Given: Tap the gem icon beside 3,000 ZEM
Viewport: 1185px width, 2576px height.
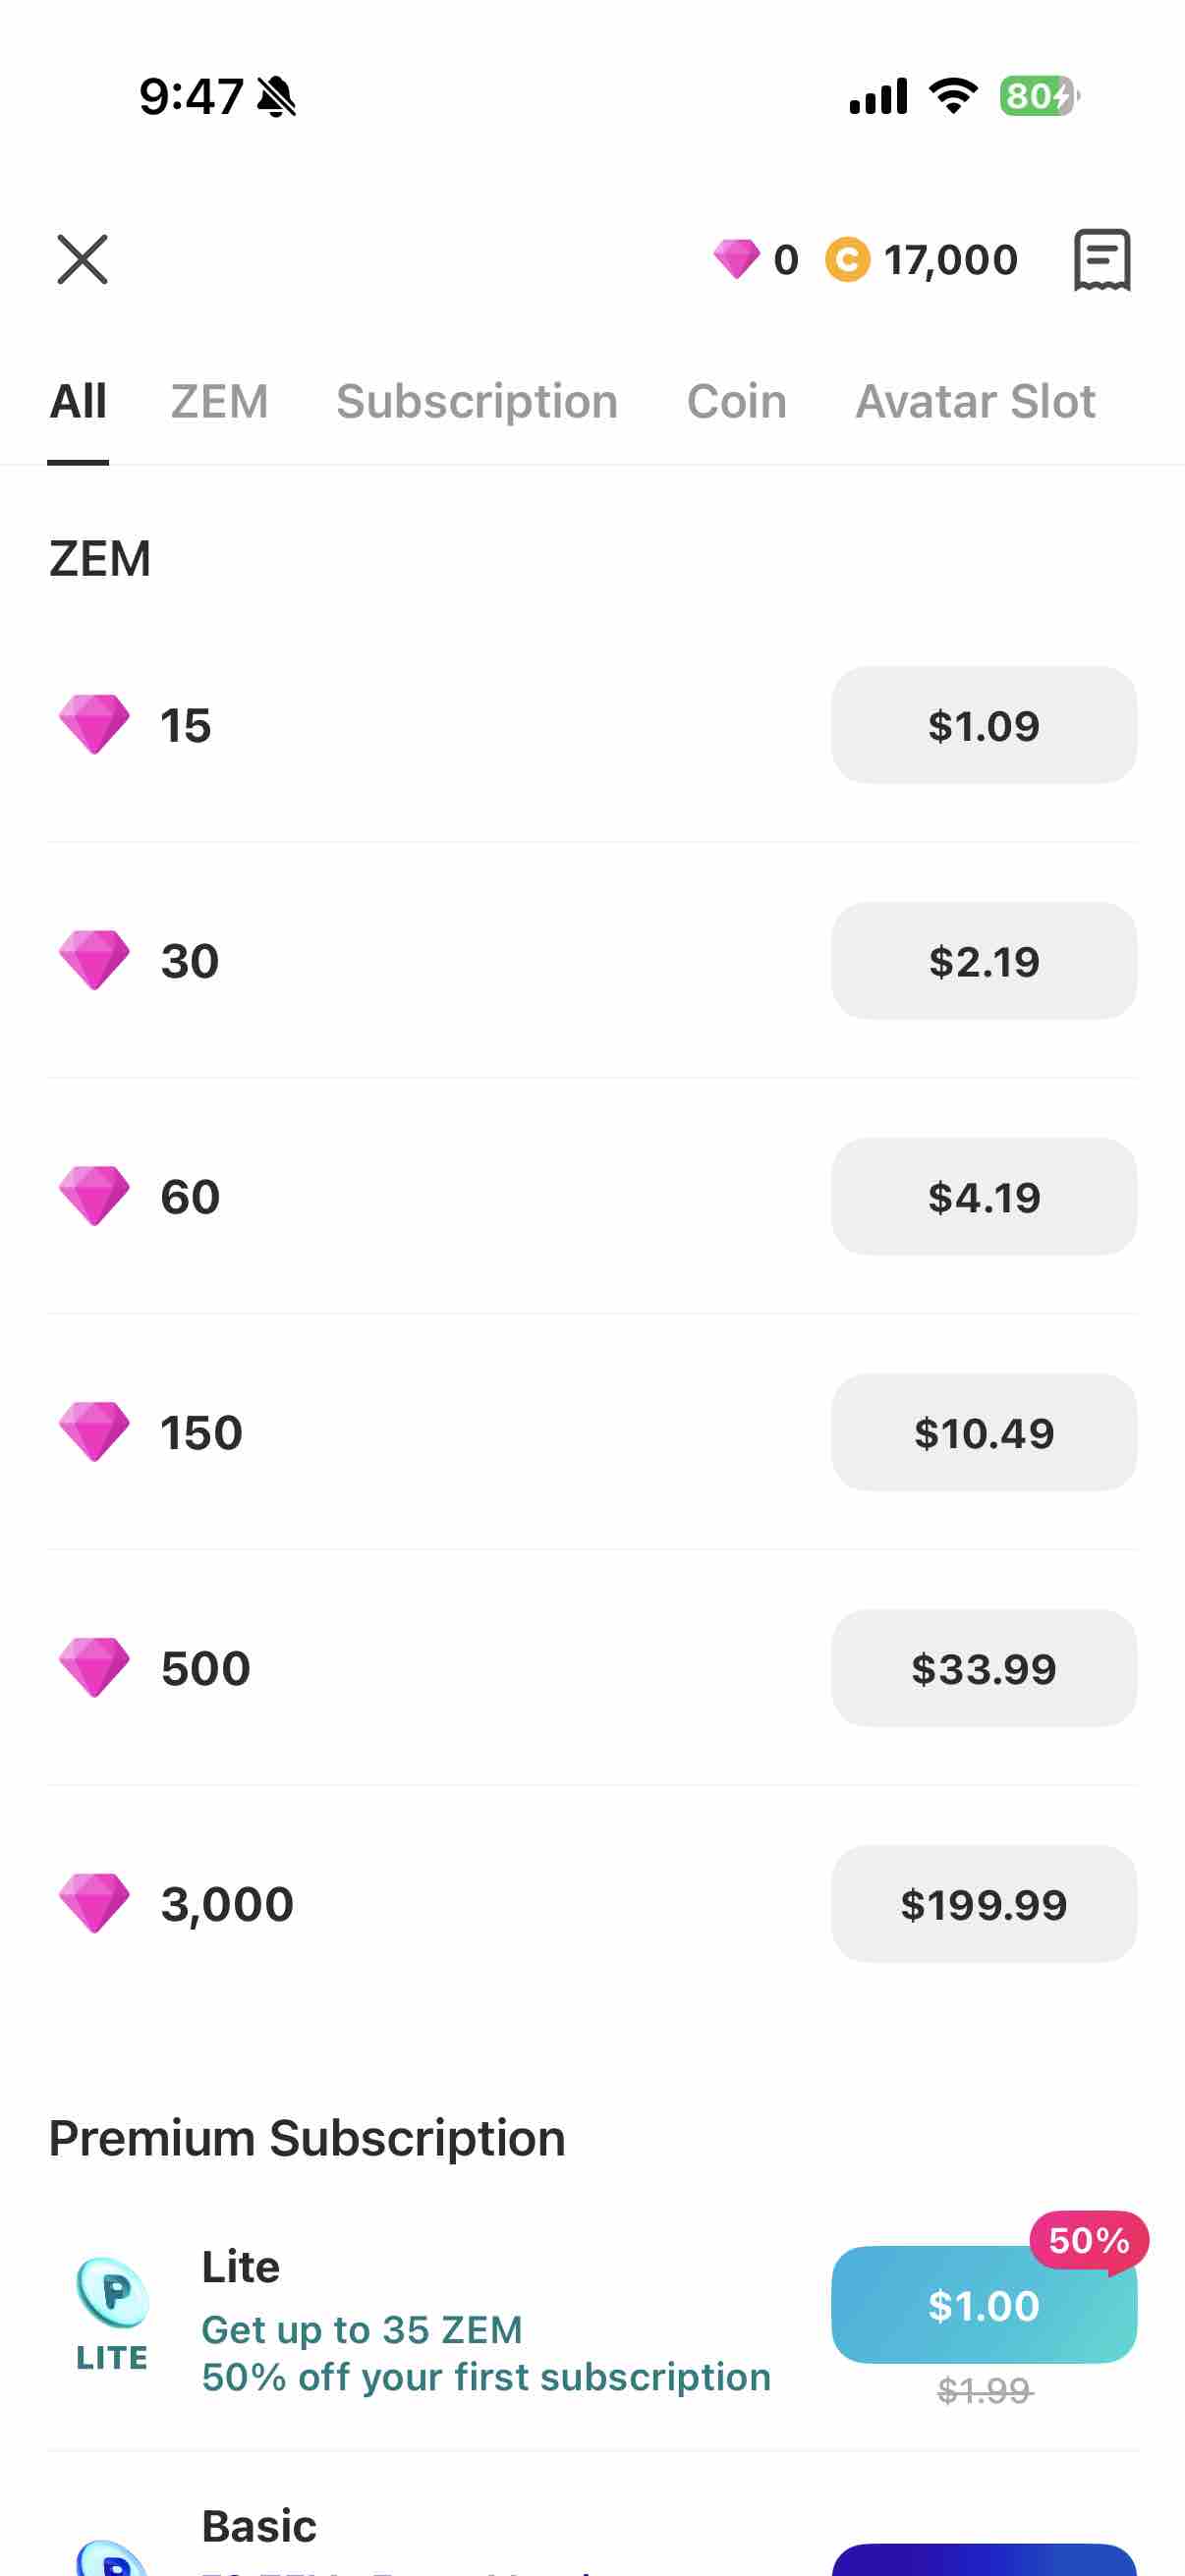Looking at the screenshot, I should click(x=94, y=1904).
